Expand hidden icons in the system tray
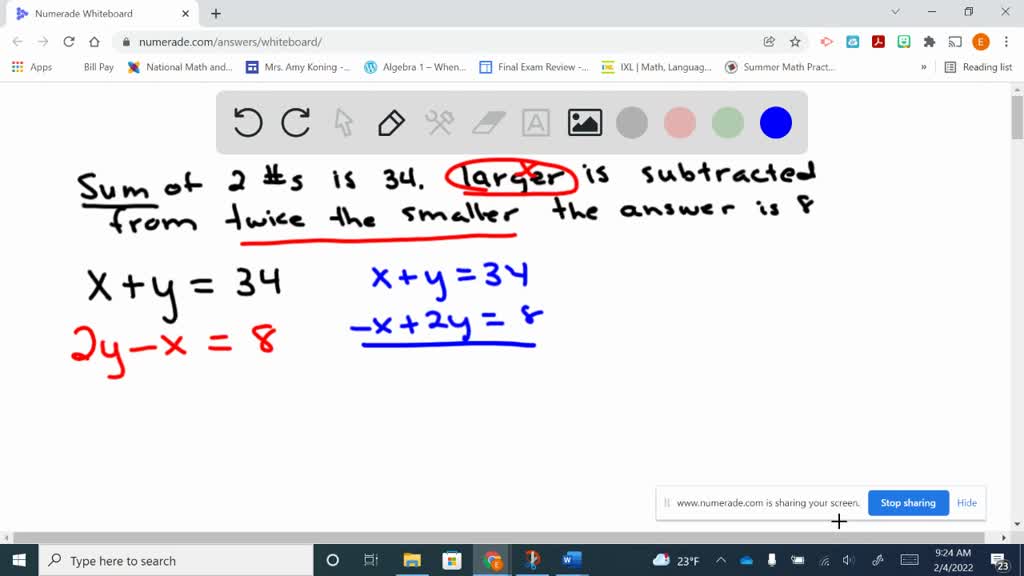The image size is (1024, 576). click(720, 560)
